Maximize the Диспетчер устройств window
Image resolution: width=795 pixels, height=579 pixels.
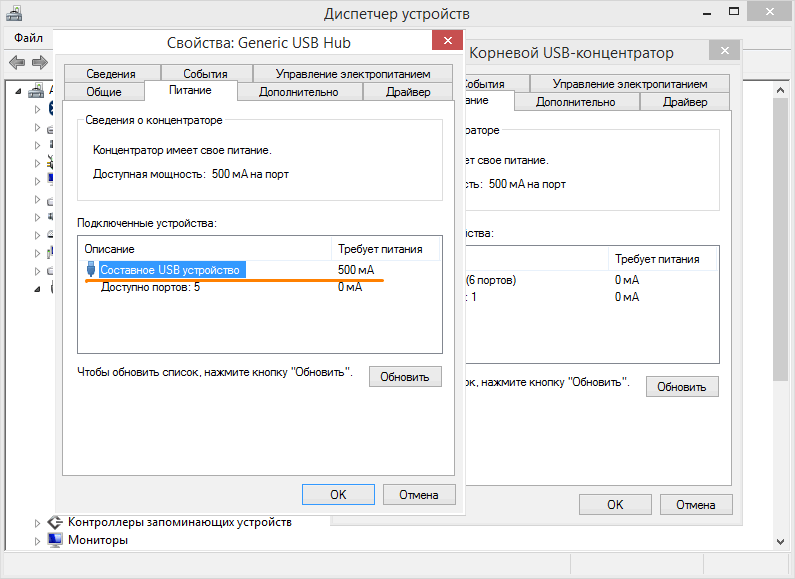point(734,12)
